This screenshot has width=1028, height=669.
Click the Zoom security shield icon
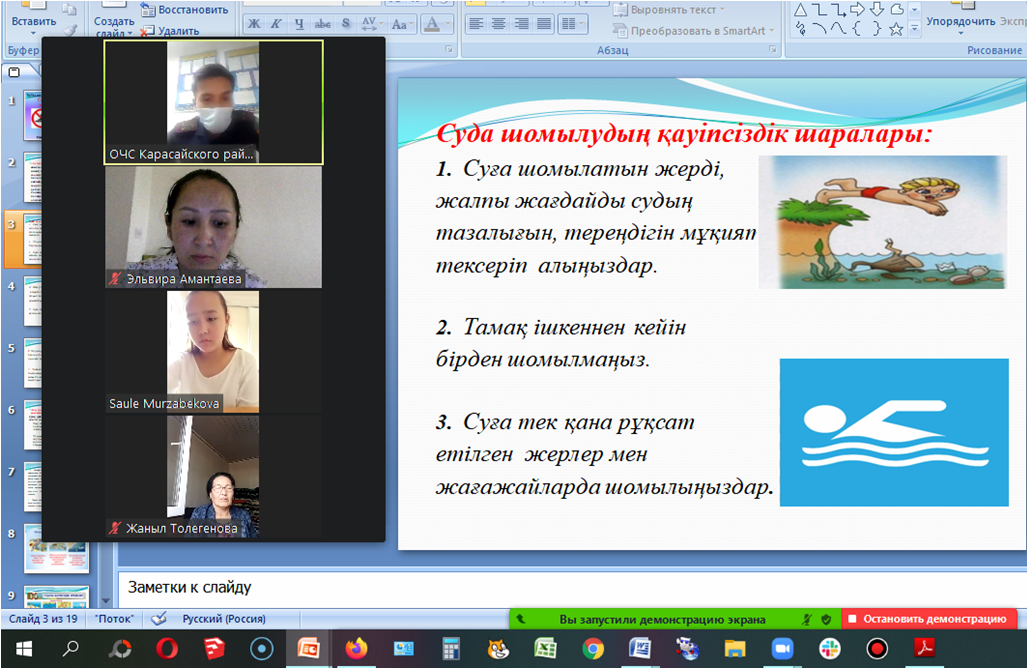pos(826,619)
